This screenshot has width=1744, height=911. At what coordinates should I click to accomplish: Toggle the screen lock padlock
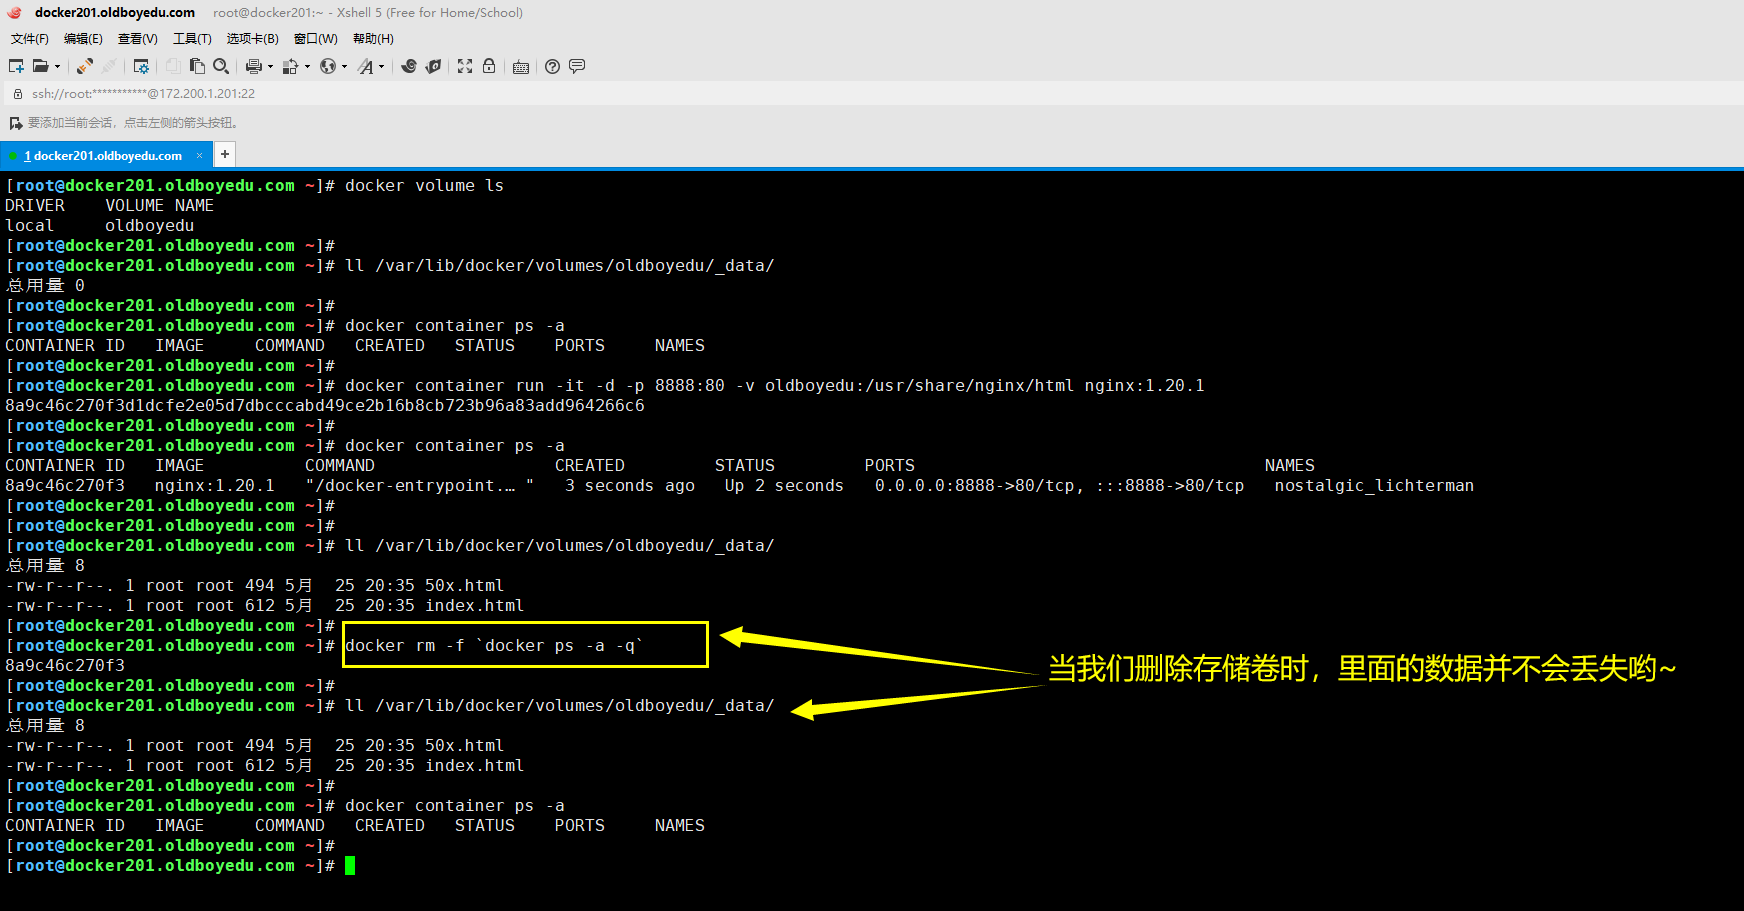[x=489, y=66]
